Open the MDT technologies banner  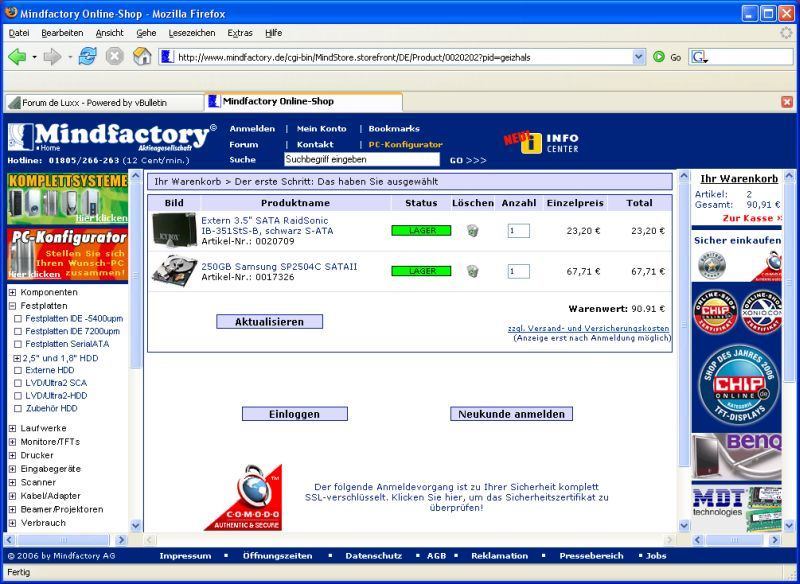point(736,509)
